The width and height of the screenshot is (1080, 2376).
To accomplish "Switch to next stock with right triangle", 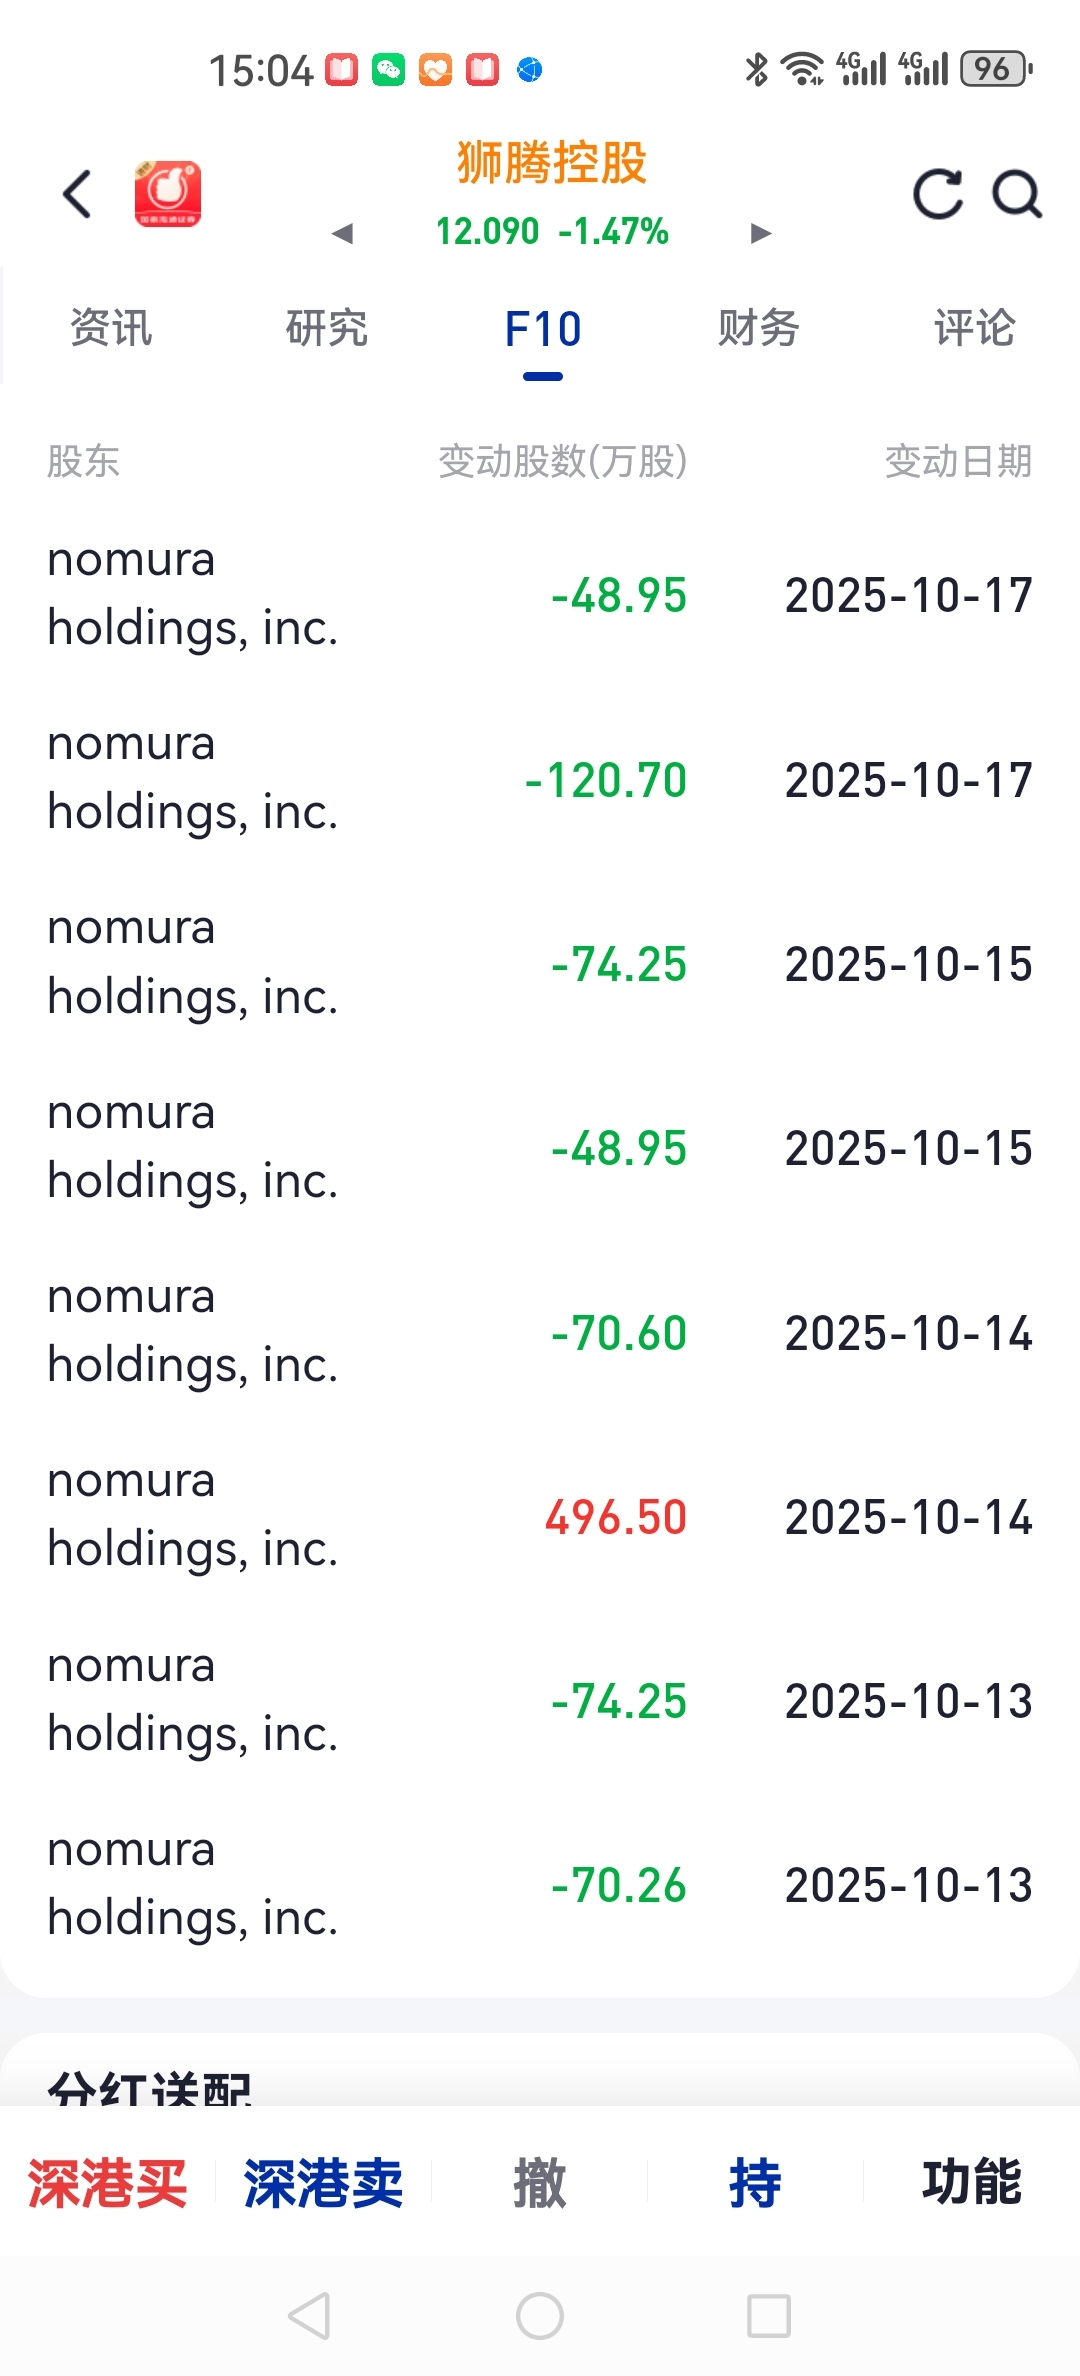I will [760, 234].
